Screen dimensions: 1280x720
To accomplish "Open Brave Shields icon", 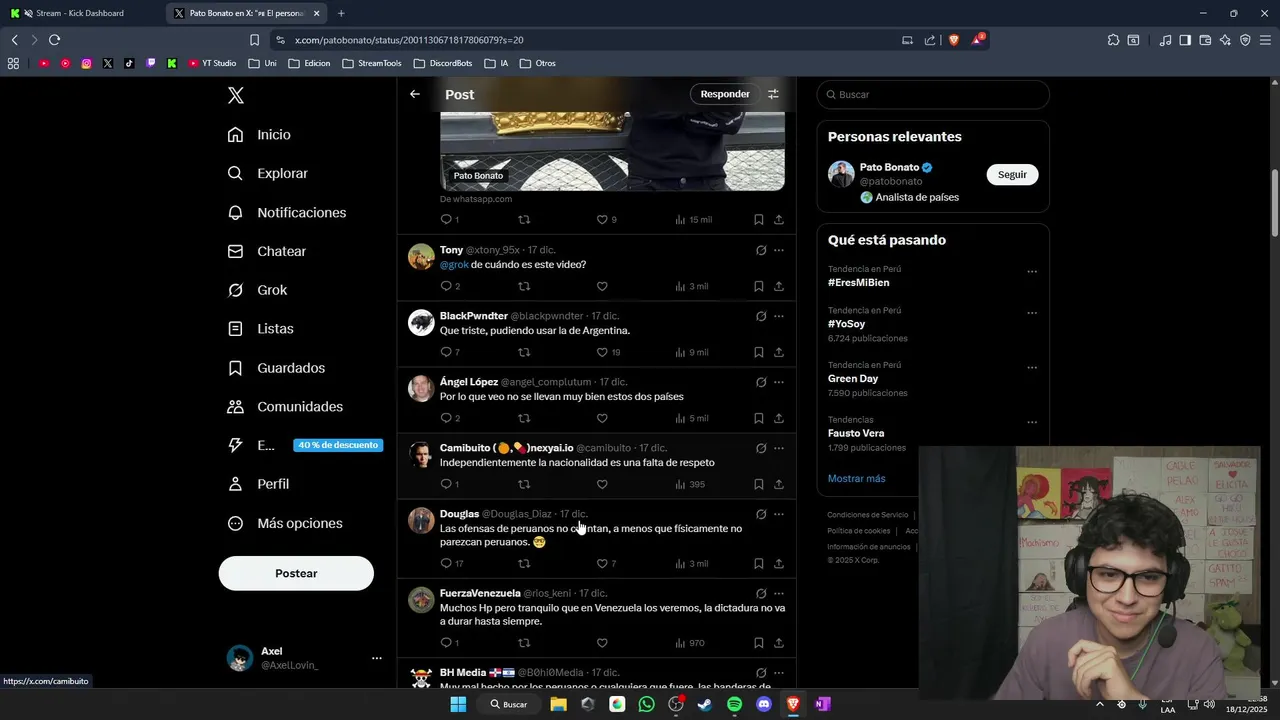I will point(954,40).
